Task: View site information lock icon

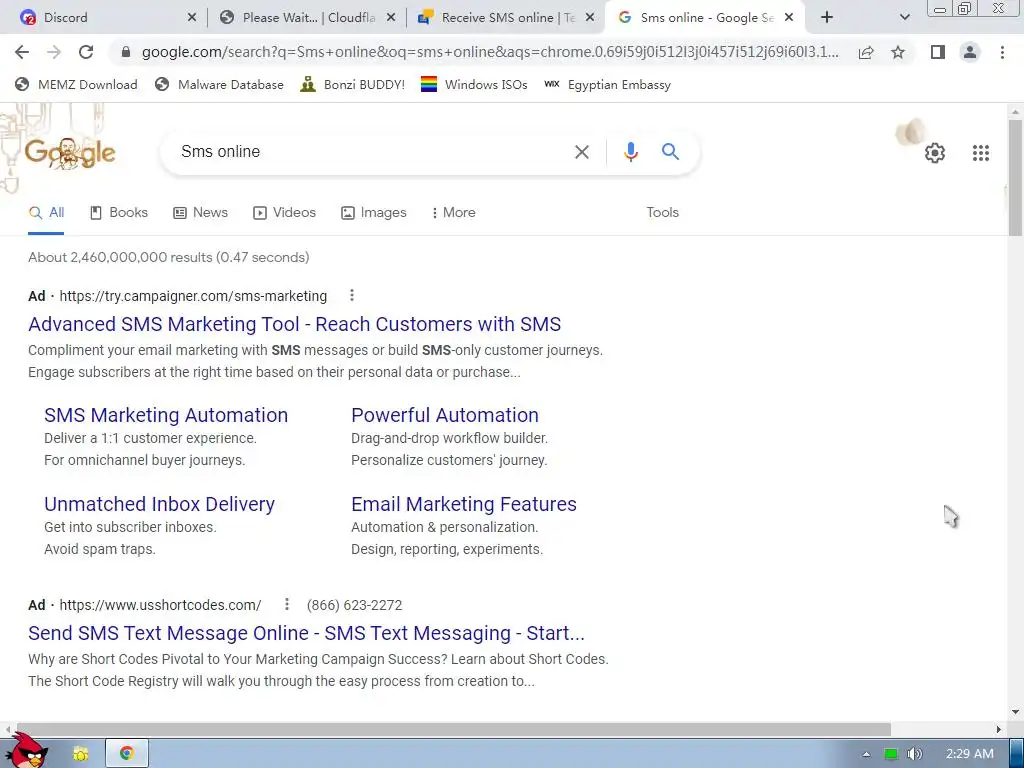Action: pos(126,52)
